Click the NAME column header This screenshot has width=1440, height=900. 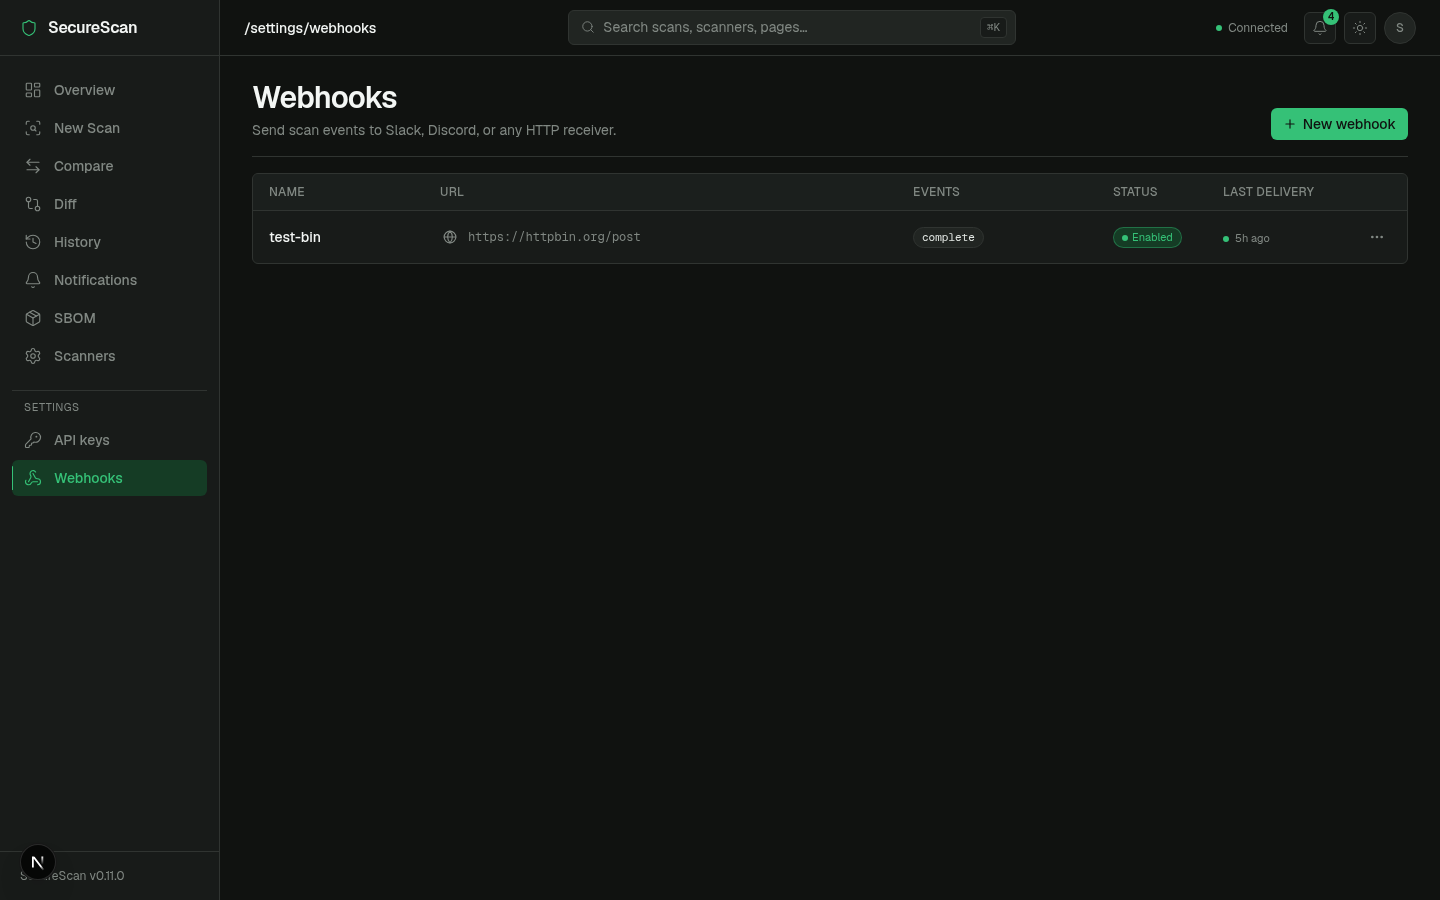point(287,192)
